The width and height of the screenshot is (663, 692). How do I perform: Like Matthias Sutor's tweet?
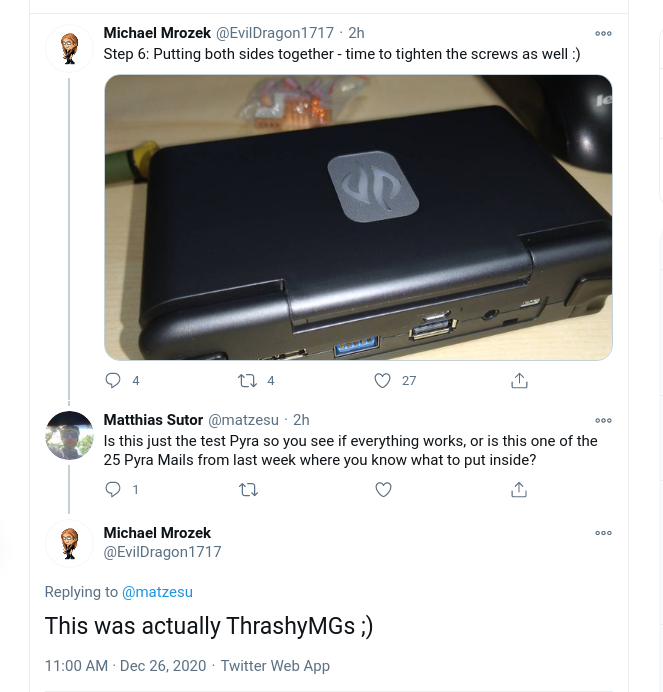383,490
